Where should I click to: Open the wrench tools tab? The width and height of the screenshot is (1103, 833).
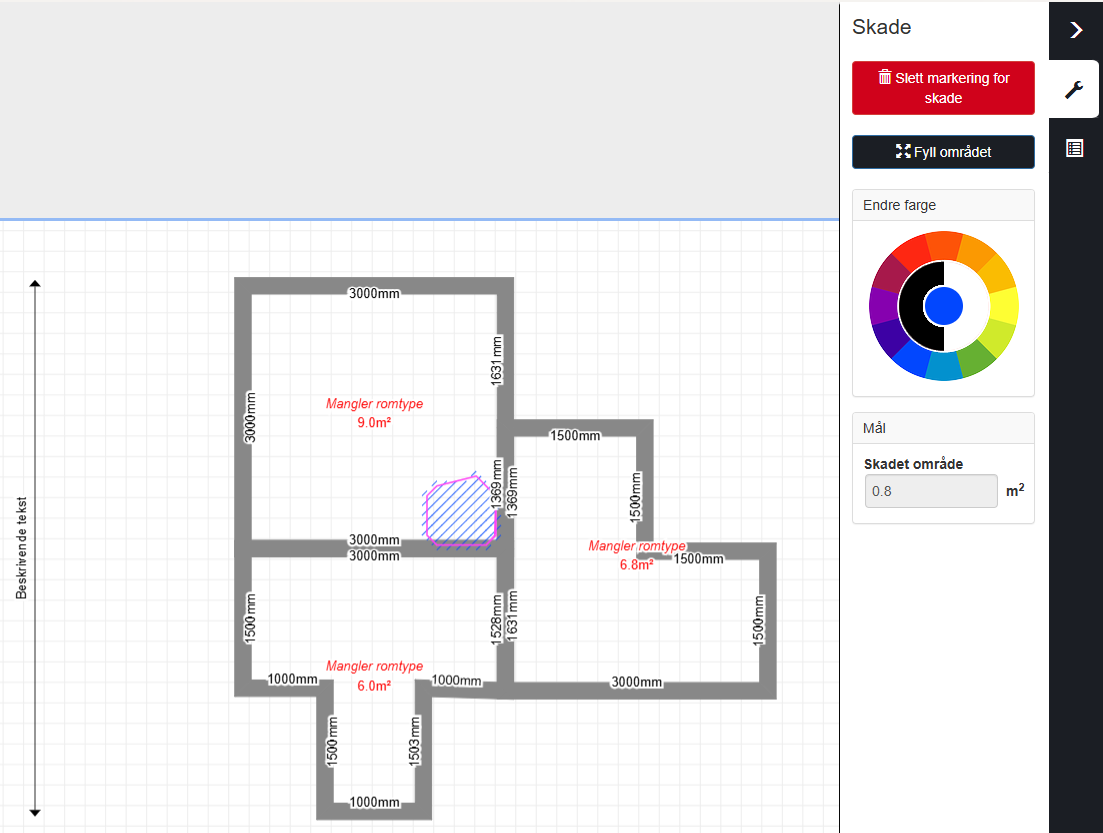pos(1075,90)
